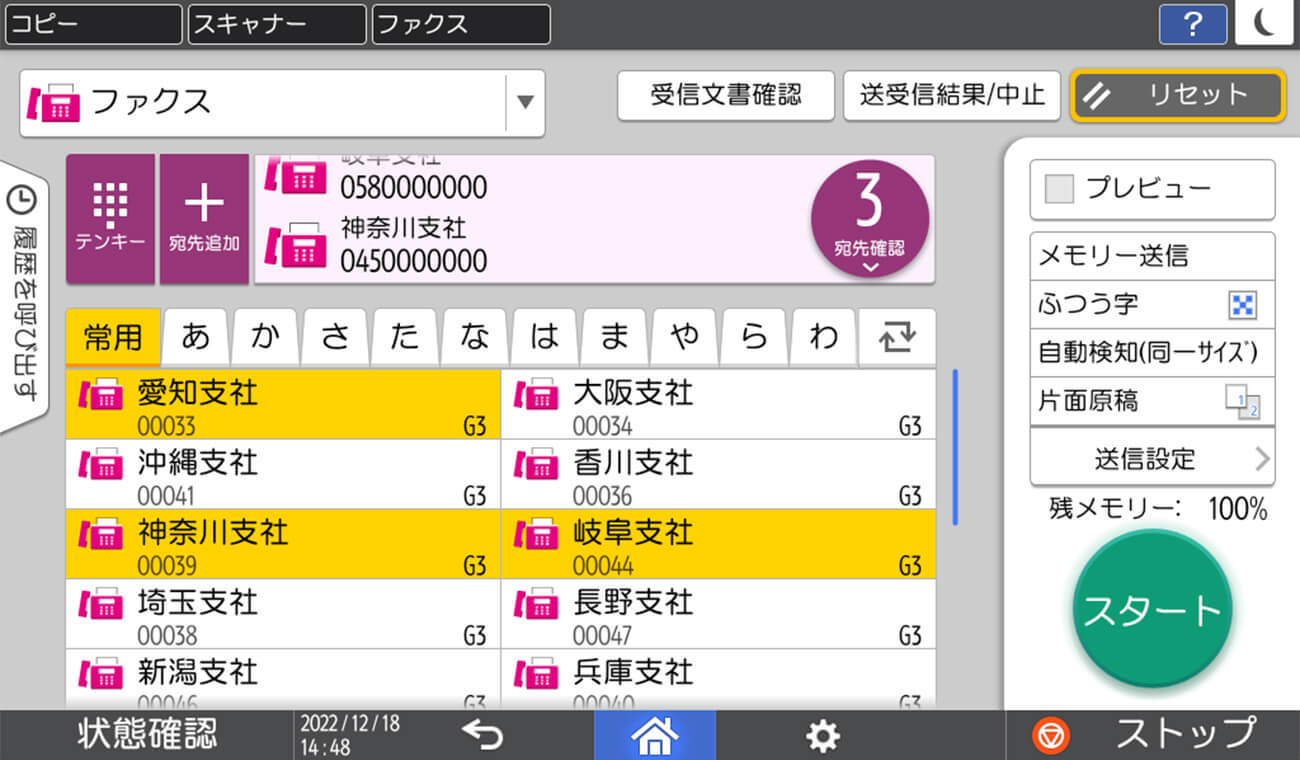Open the numeric keypad (テンキー)
Image resolution: width=1300 pixels, height=760 pixels.
110,215
